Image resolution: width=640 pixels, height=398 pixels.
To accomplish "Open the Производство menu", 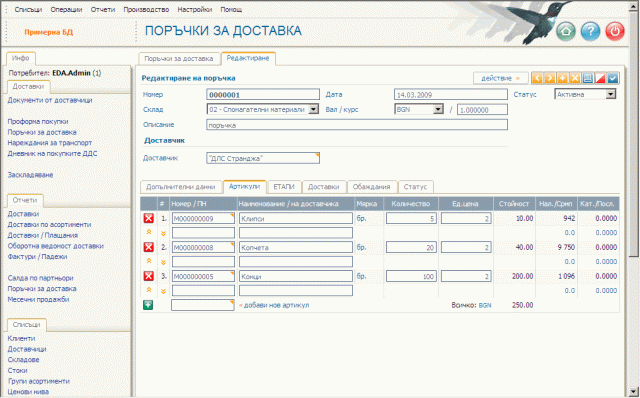I will (146, 9).
